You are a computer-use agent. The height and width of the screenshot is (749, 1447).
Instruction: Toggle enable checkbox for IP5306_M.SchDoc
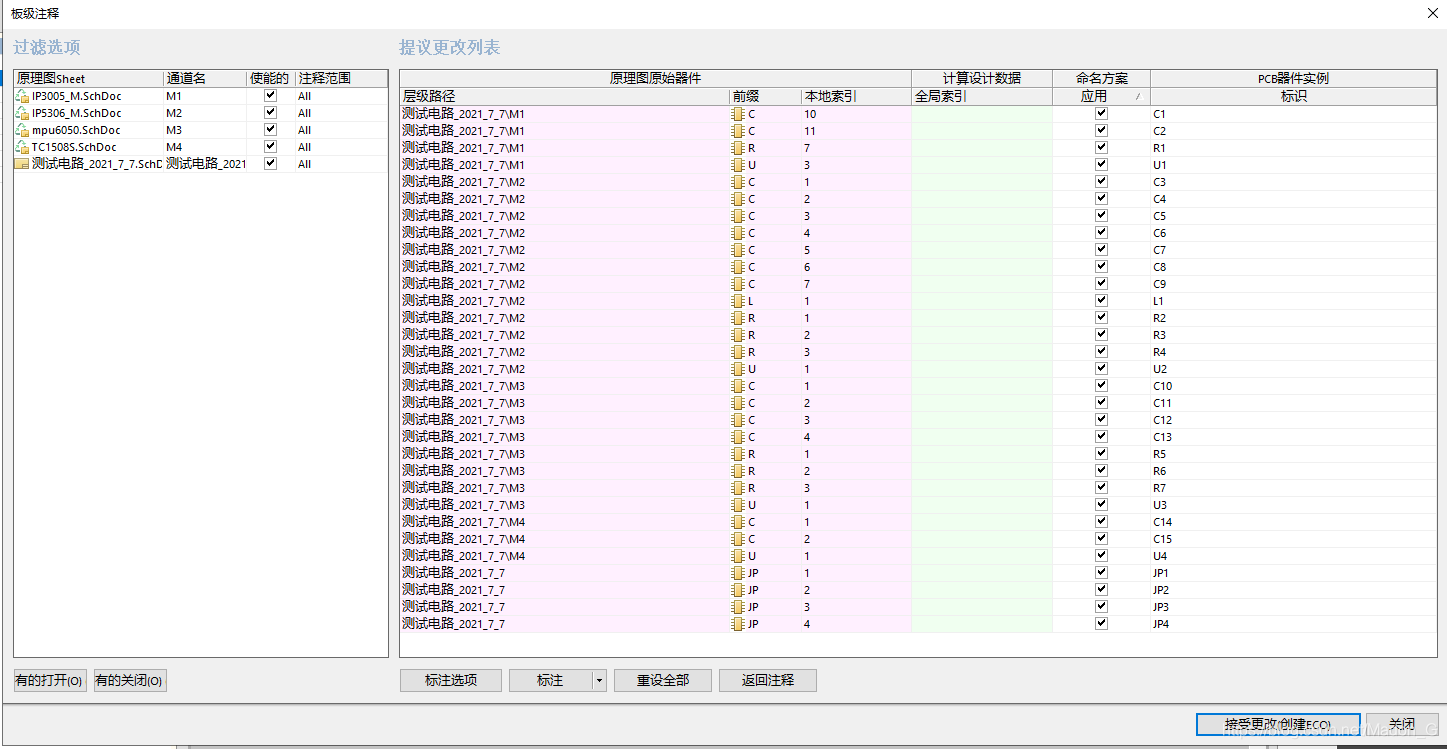pos(270,113)
